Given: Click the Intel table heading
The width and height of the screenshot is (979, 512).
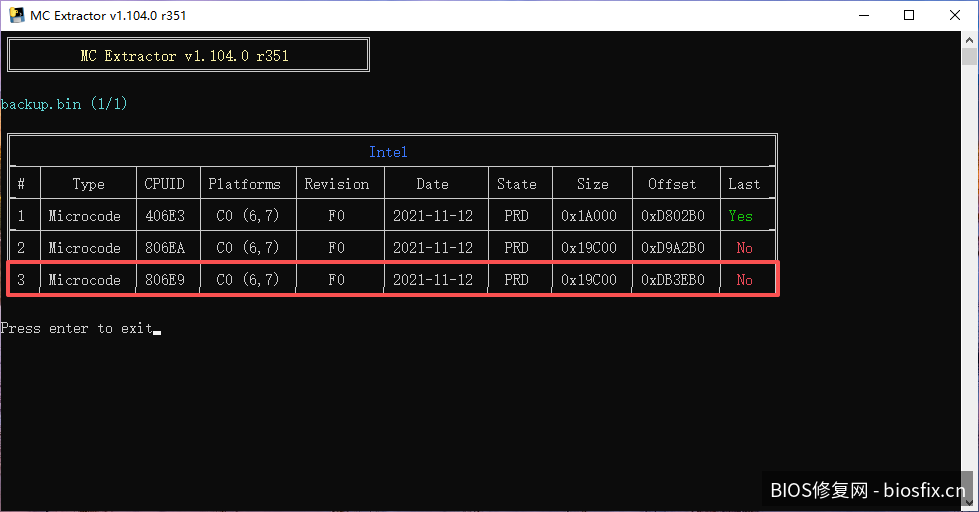Looking at the screenshot, I should click(x=388, y=152).
